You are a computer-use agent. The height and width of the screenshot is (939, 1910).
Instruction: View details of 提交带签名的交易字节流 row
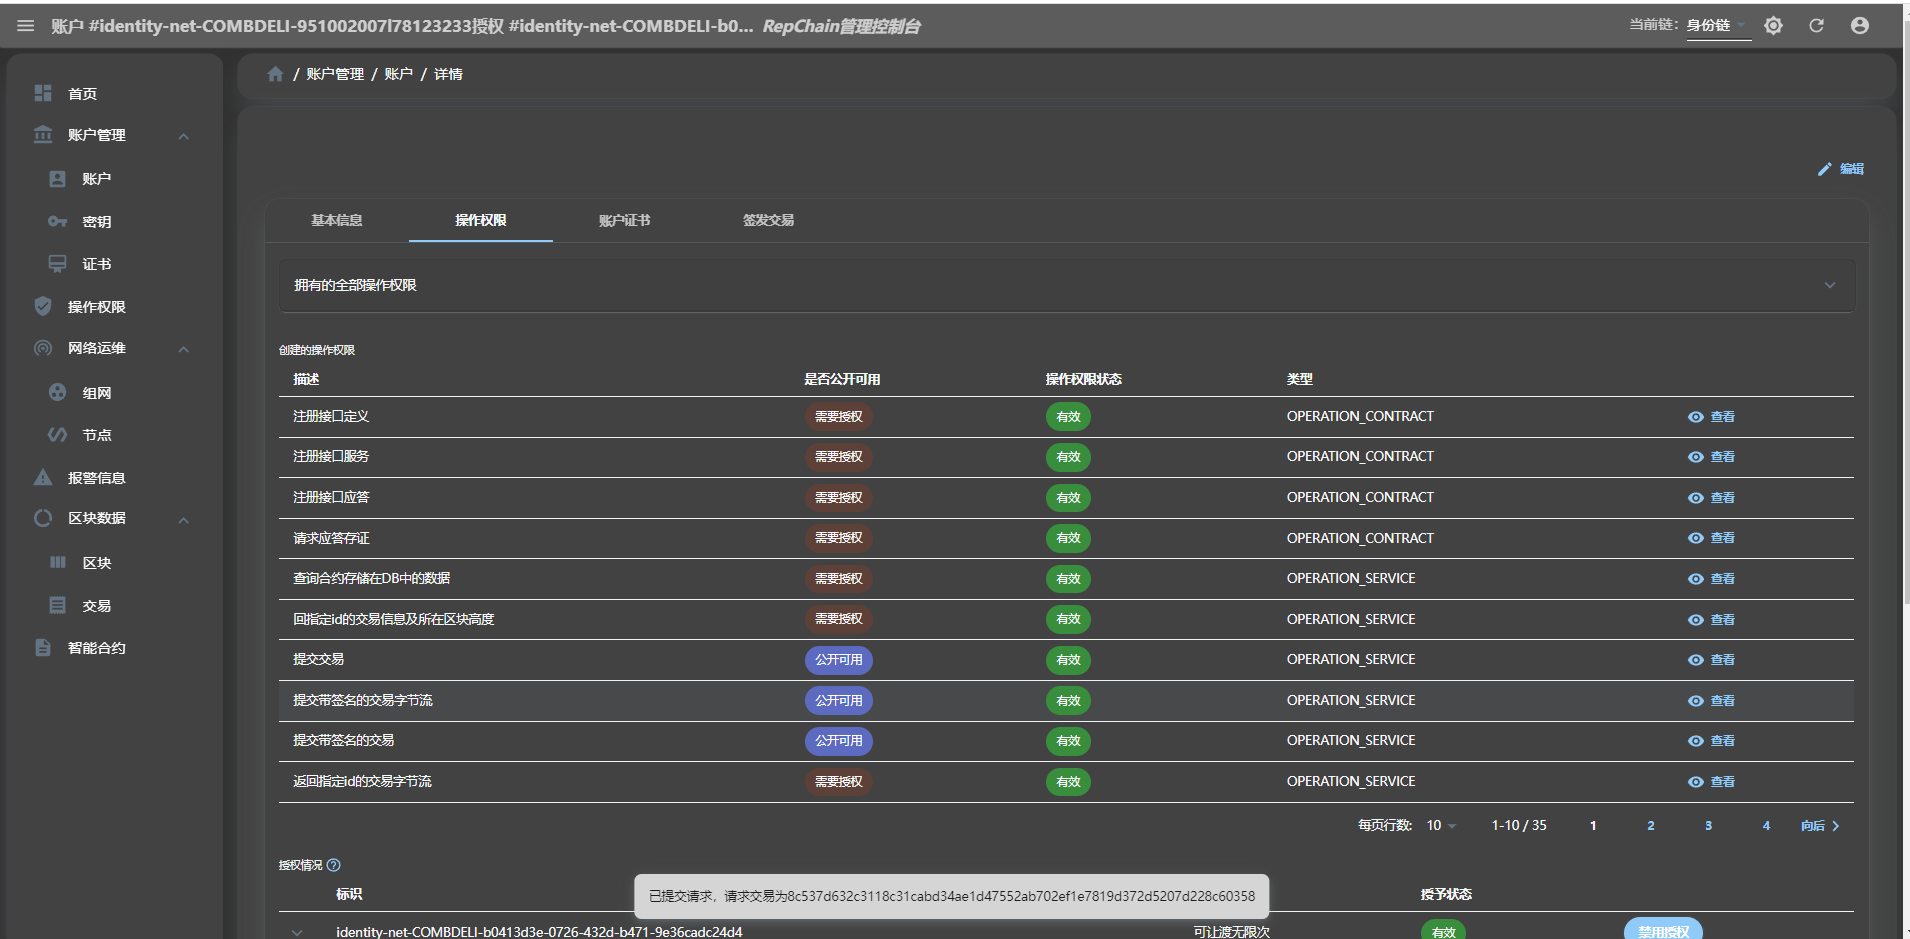(1711, 701)
